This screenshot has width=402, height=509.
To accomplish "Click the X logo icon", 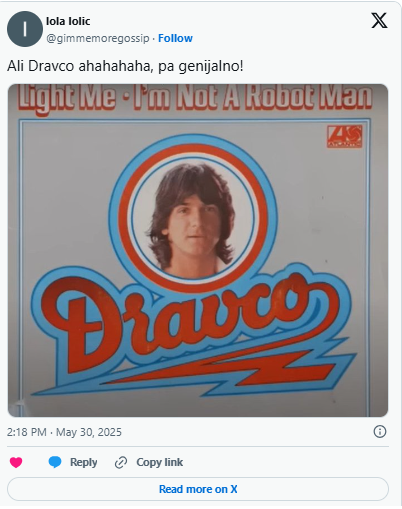I will 379,21.
